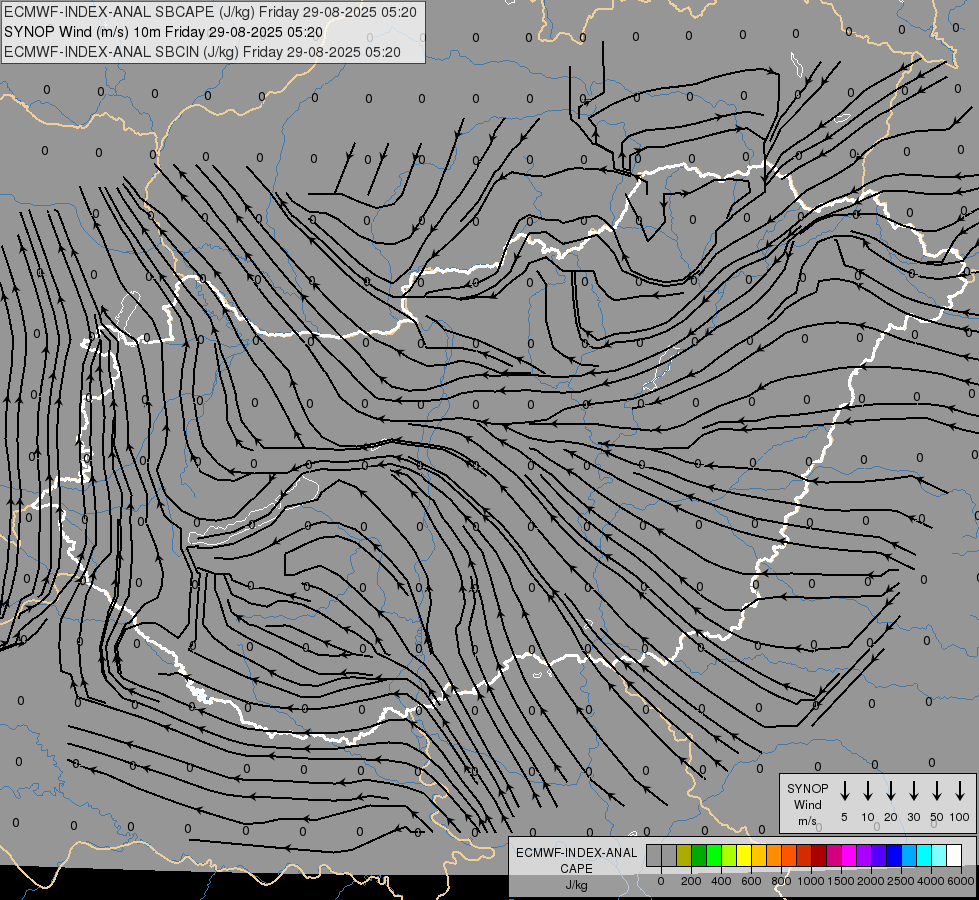Click the '100' speed label in wind legend
The height and width of the screenshot is (900, 979).
point(960,817)
